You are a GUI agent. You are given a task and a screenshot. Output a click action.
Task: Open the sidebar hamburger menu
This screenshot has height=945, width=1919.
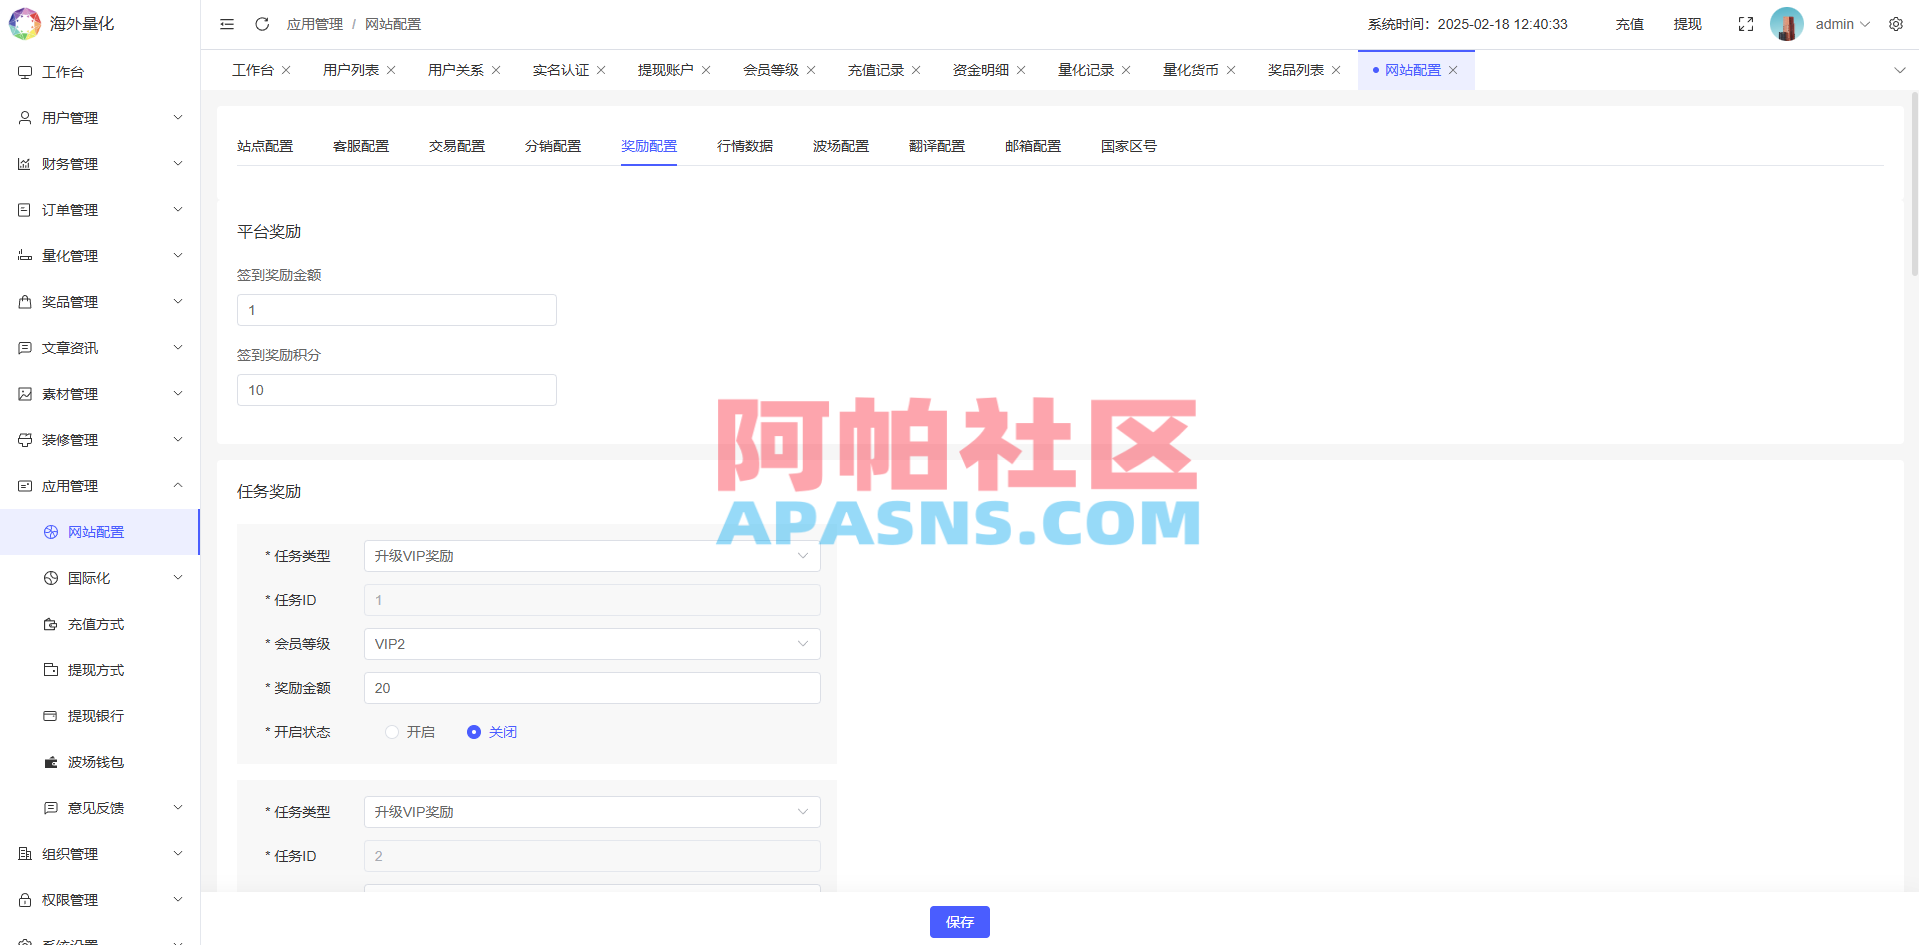pyautogui.click(x=226, y=23)
